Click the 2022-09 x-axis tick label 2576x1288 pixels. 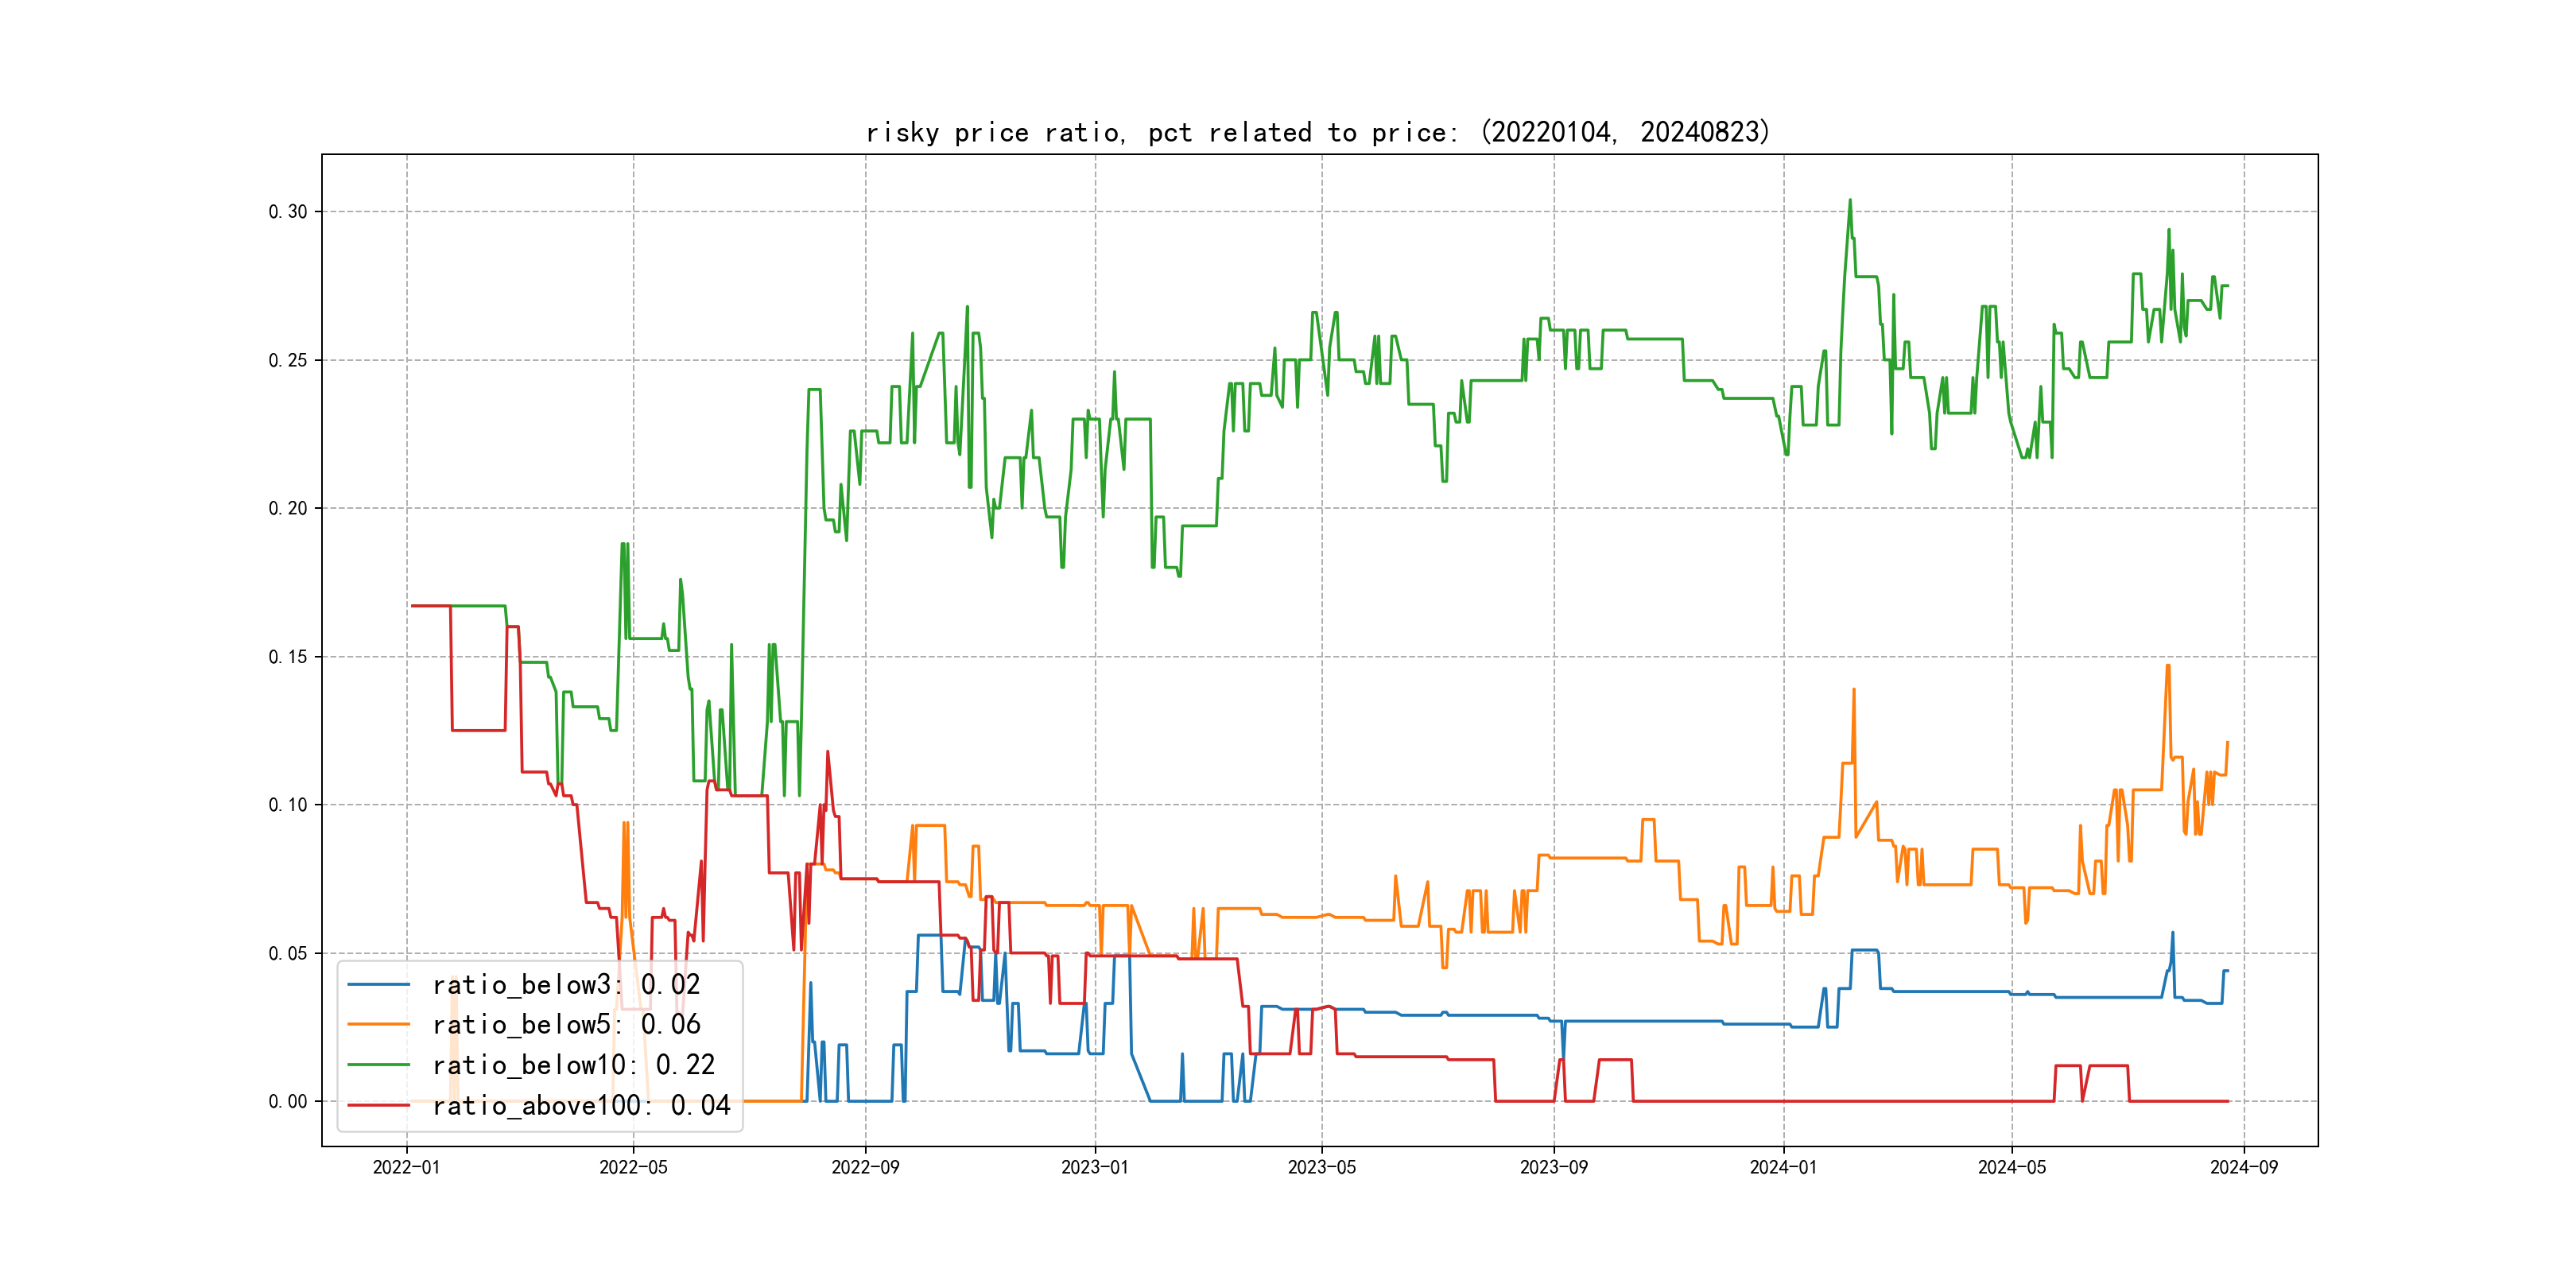(865, 1167)
